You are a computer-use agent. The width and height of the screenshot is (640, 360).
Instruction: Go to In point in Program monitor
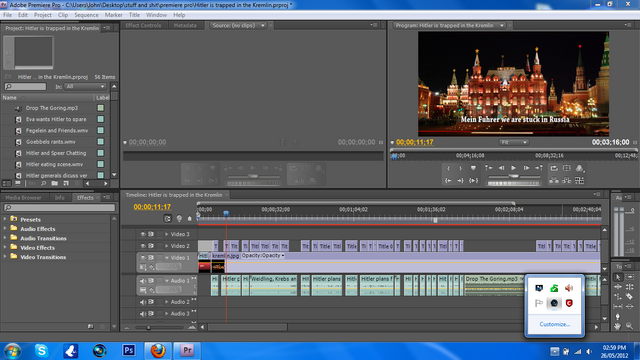point(448,180)
